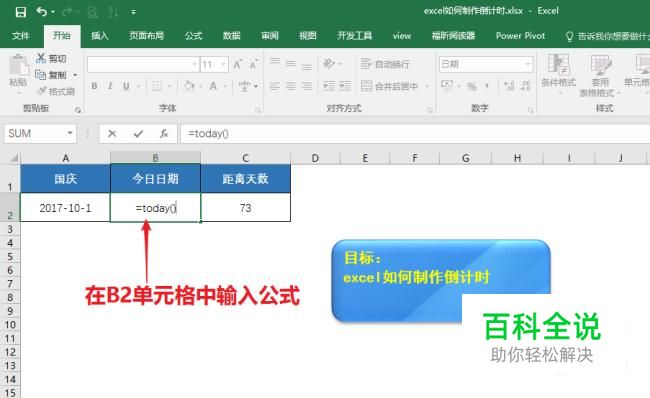The width and height of the screenshot is (650, 398).
Task: Click the 剪切 cut button
Action: coord(51,58)
